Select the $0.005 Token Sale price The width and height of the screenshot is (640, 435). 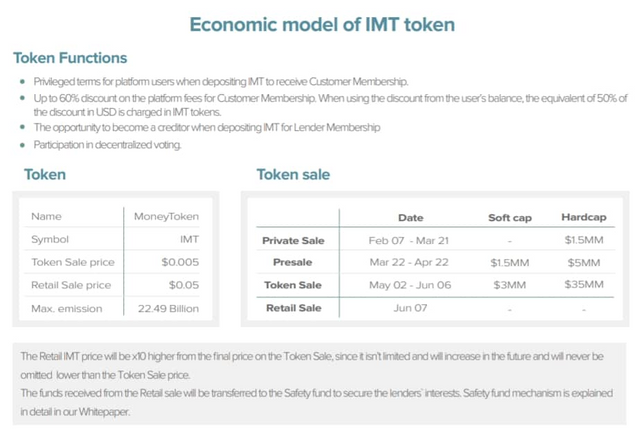point(180,263)
